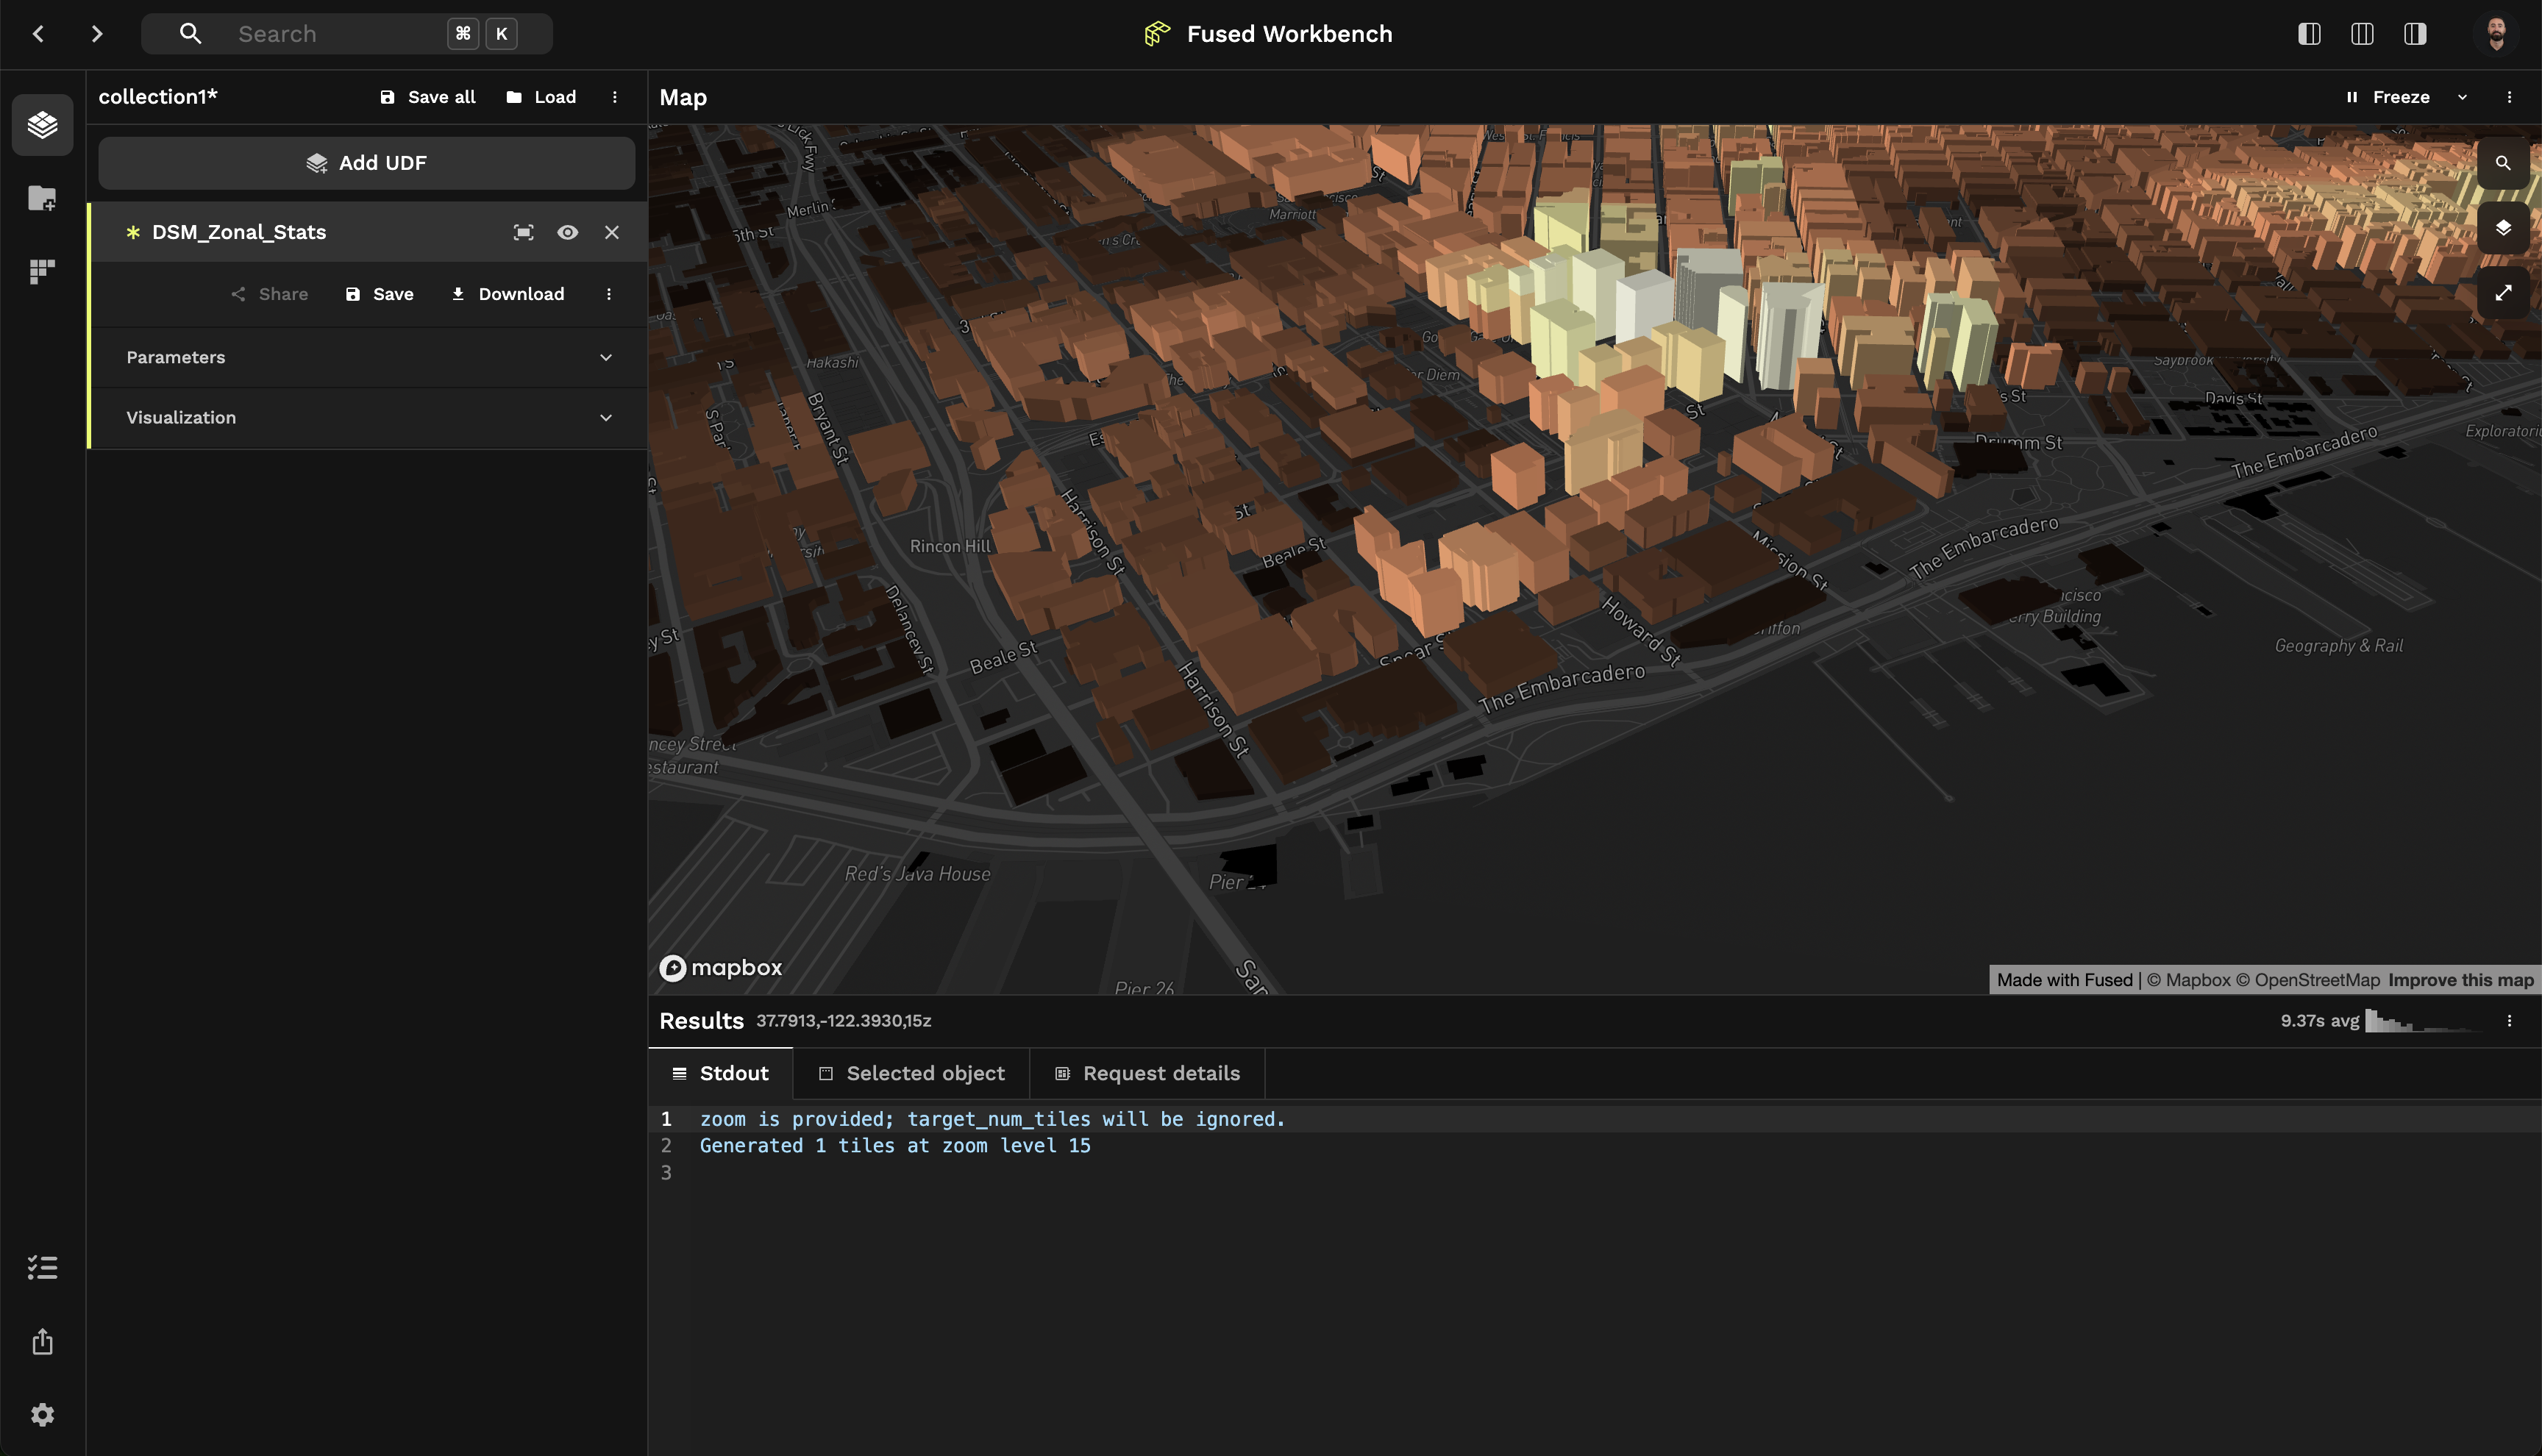Open Results panel more options
Image resolution: width=2542 pixels, height=1456 pixels.
[x=2509, y=1021]
